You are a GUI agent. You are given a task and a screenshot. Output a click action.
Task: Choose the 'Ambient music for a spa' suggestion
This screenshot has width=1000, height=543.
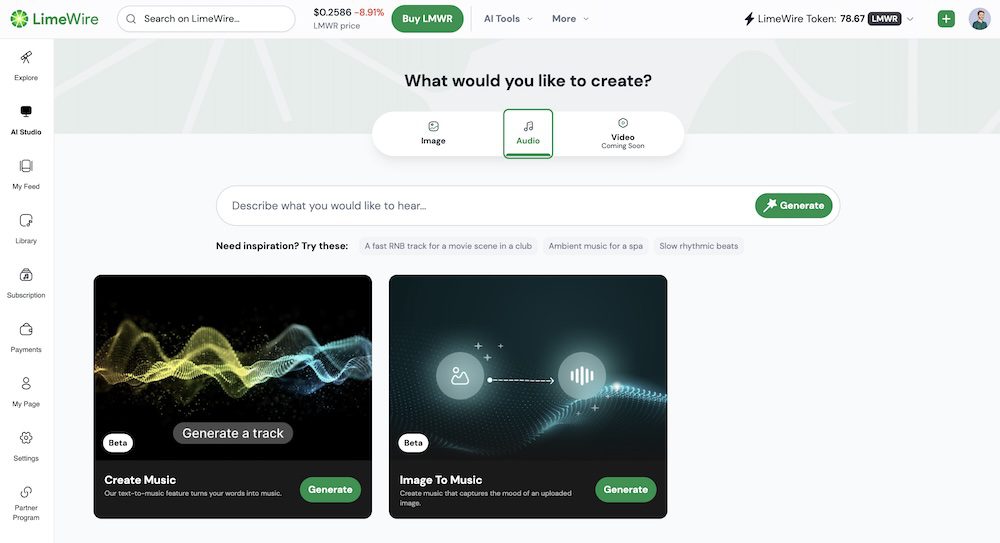(595, 246)
